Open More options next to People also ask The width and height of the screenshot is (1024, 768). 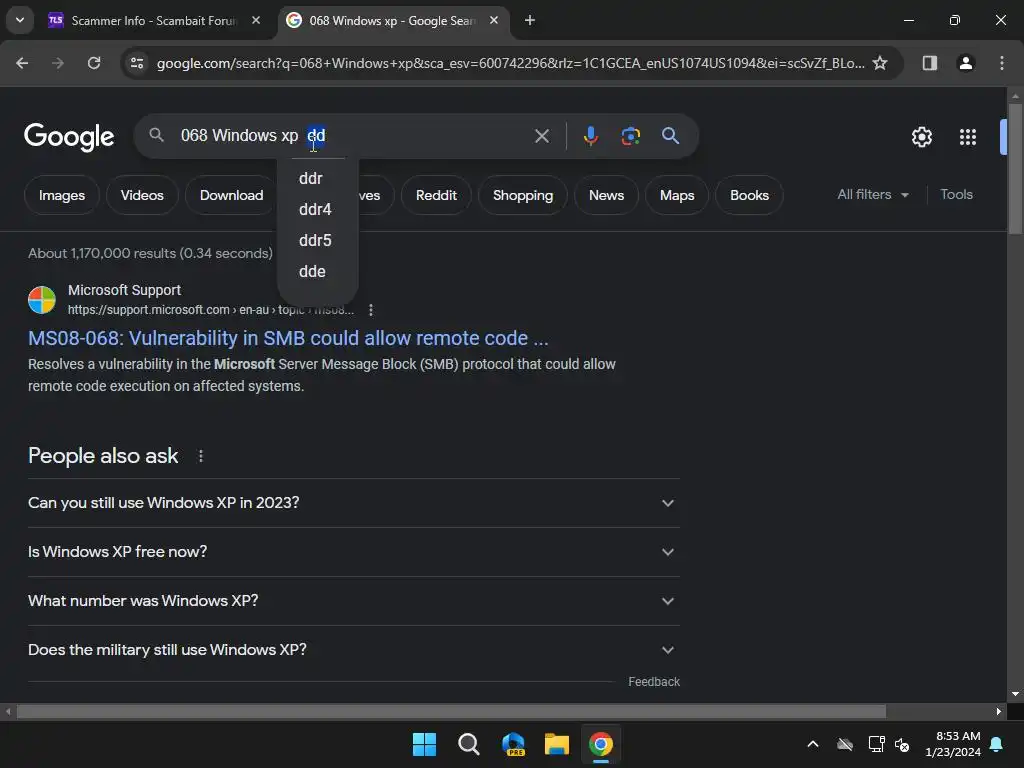pyautogui.click(x=201, y=456)
